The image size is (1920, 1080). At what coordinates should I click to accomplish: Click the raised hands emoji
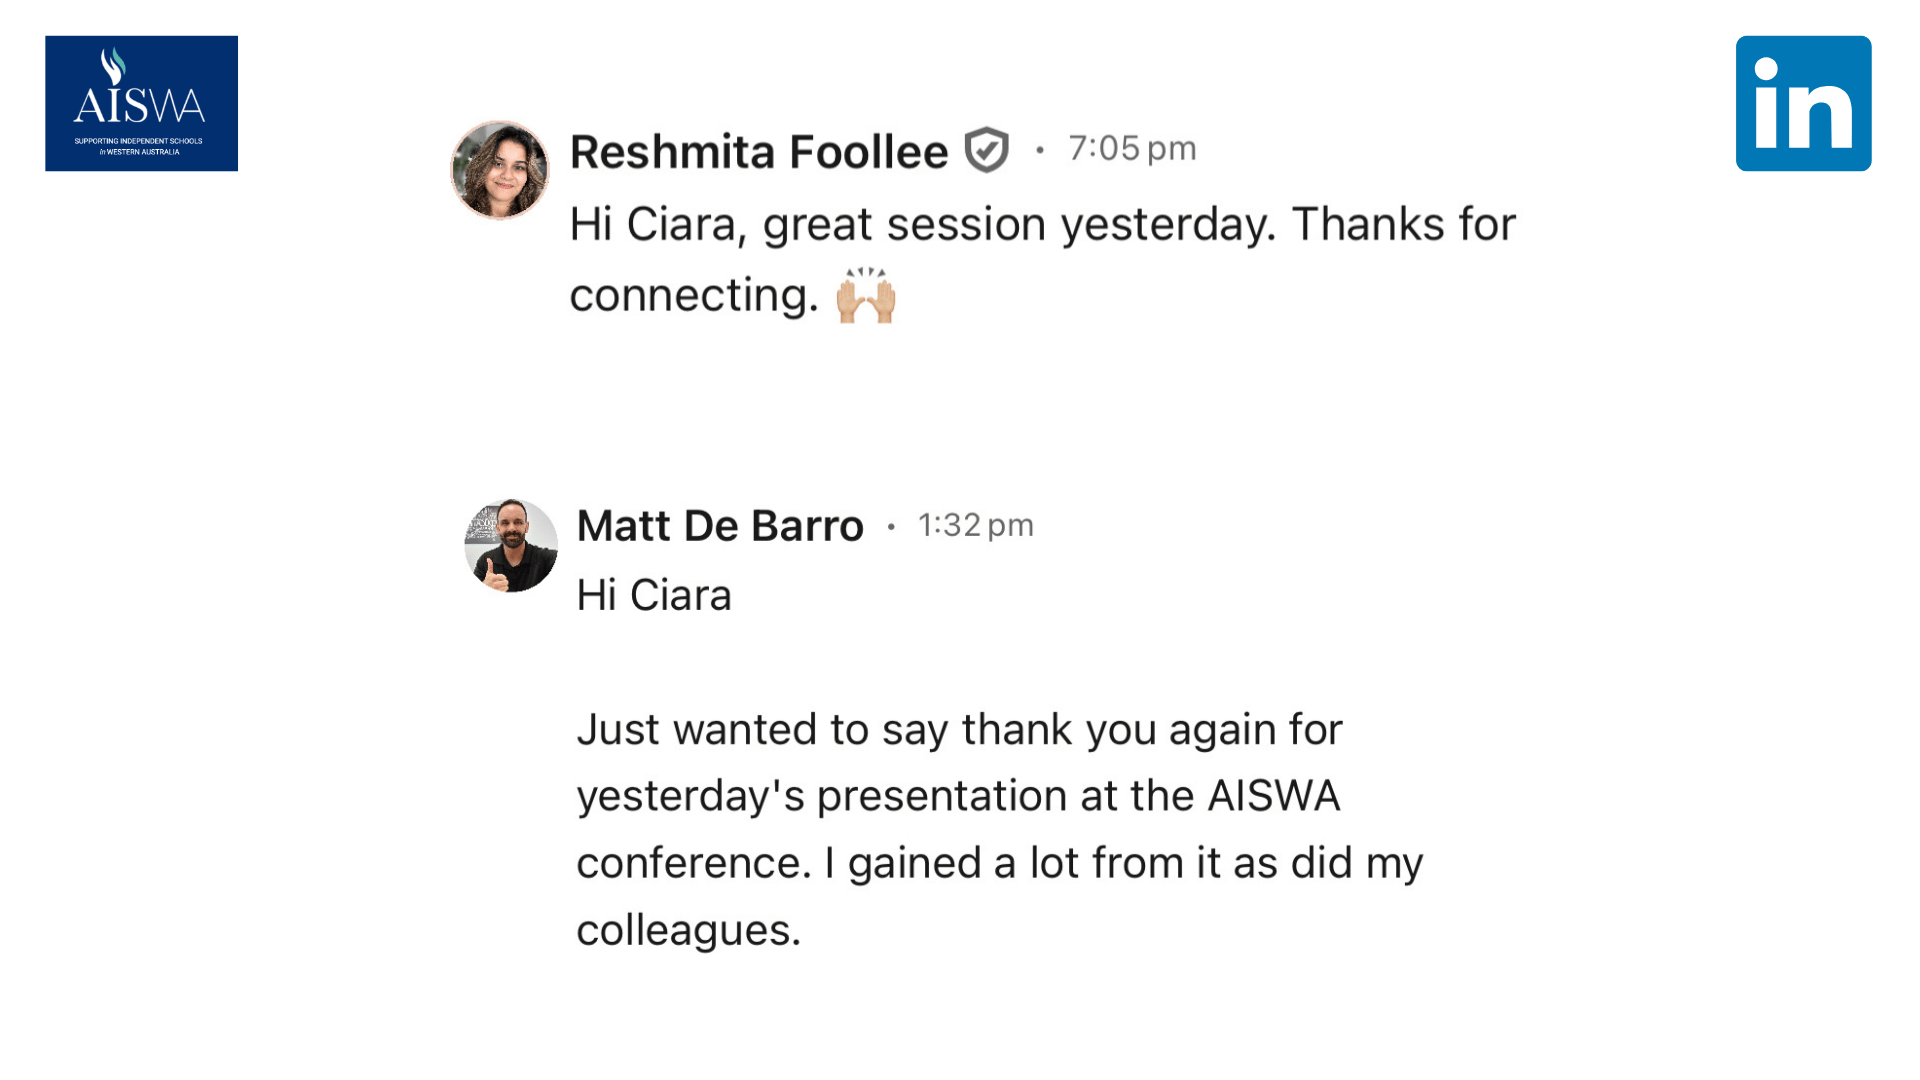point(865,295)
